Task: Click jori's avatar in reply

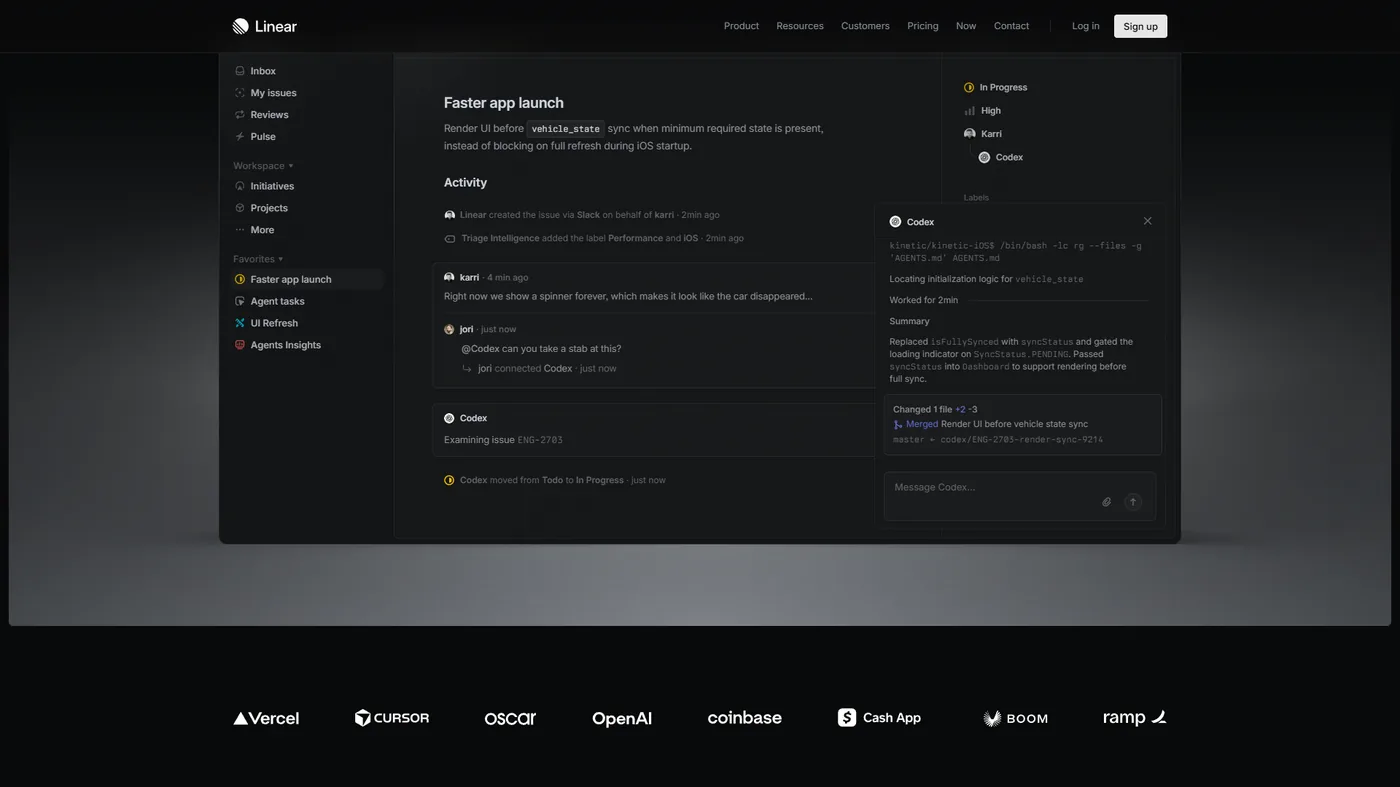Action: coord(449,329)
